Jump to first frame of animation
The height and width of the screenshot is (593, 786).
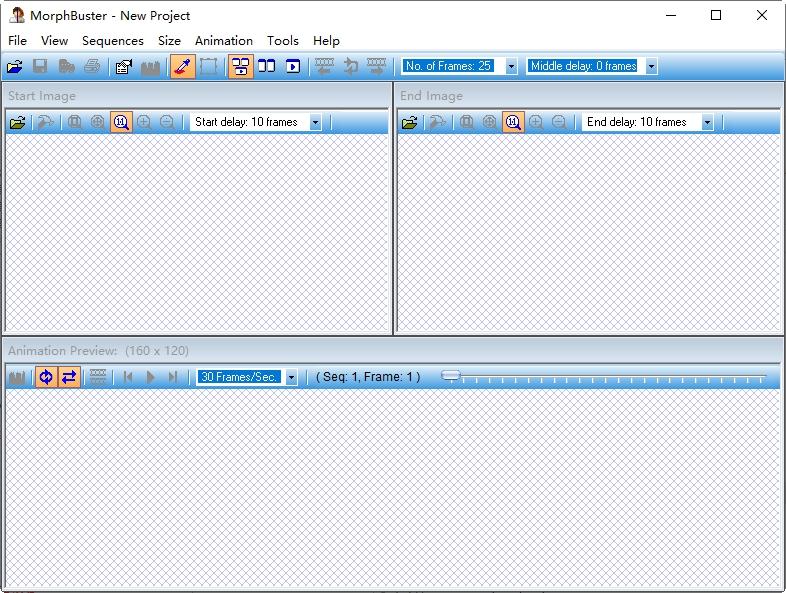click(127, 377)
